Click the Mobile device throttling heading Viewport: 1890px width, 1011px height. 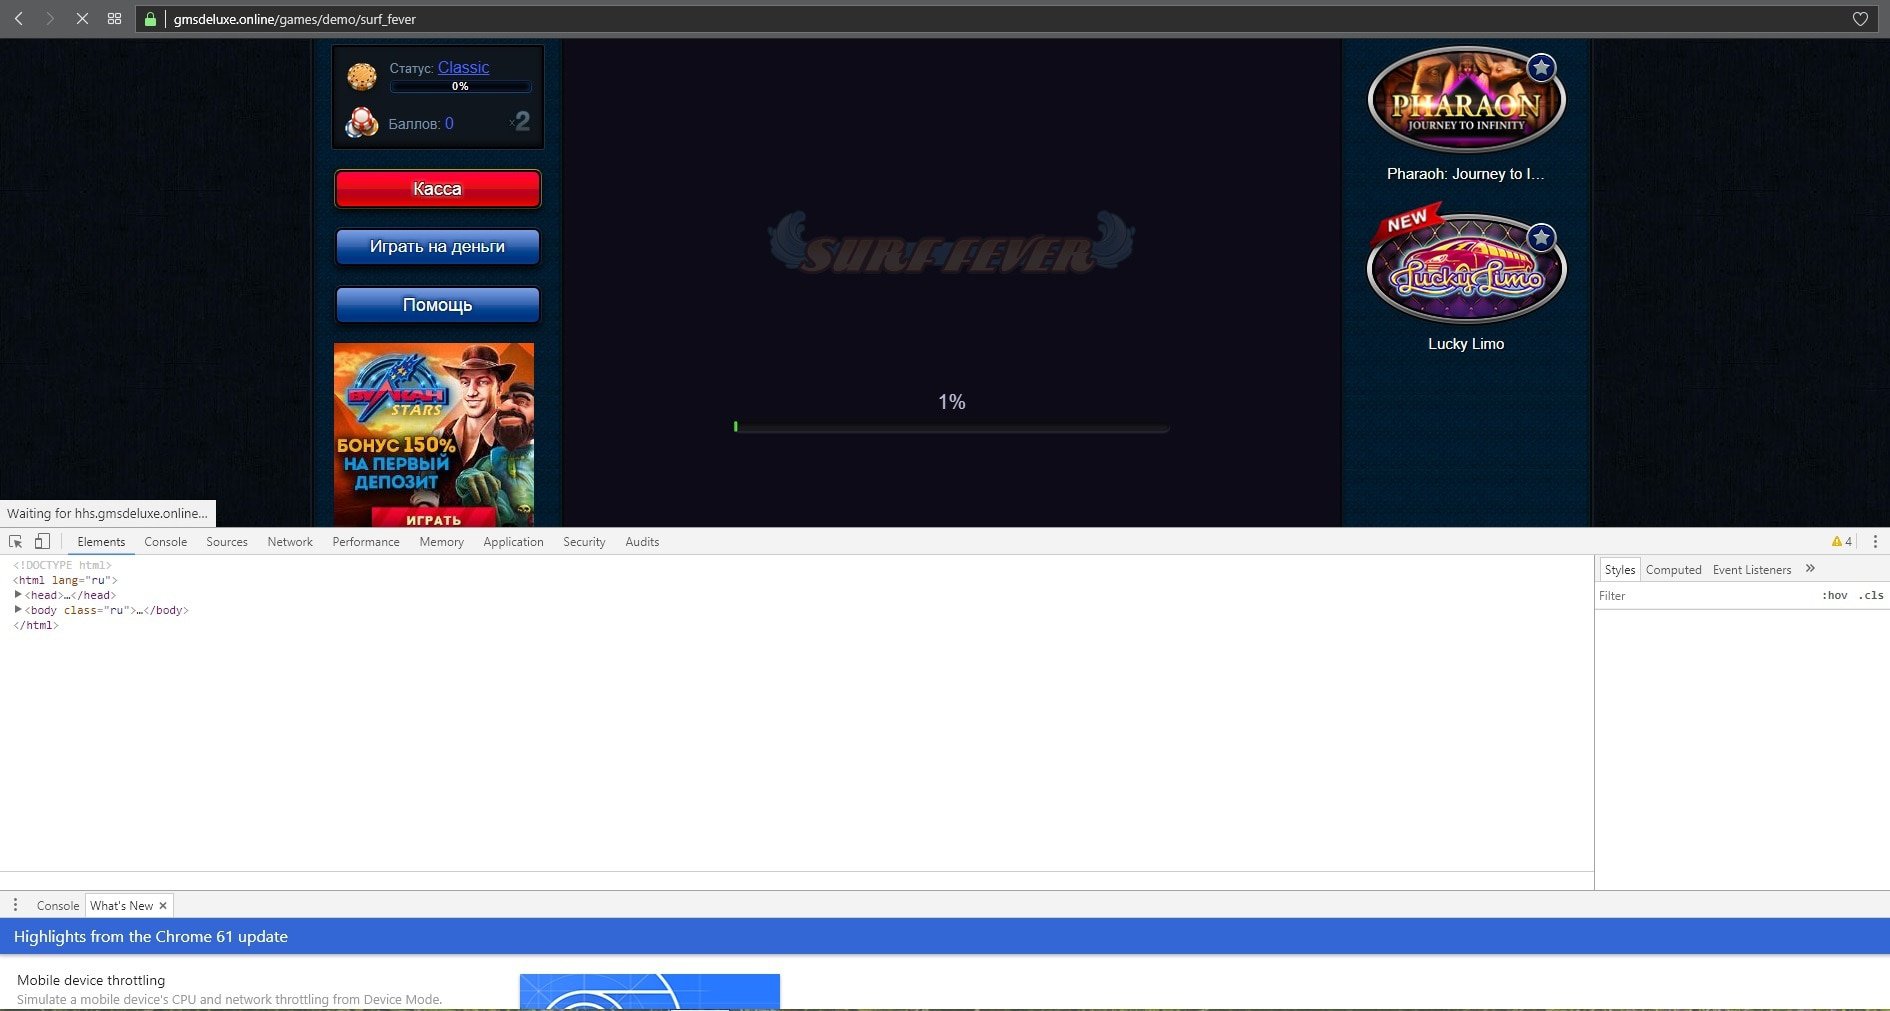pyautogui.click(x=91, y=980)
